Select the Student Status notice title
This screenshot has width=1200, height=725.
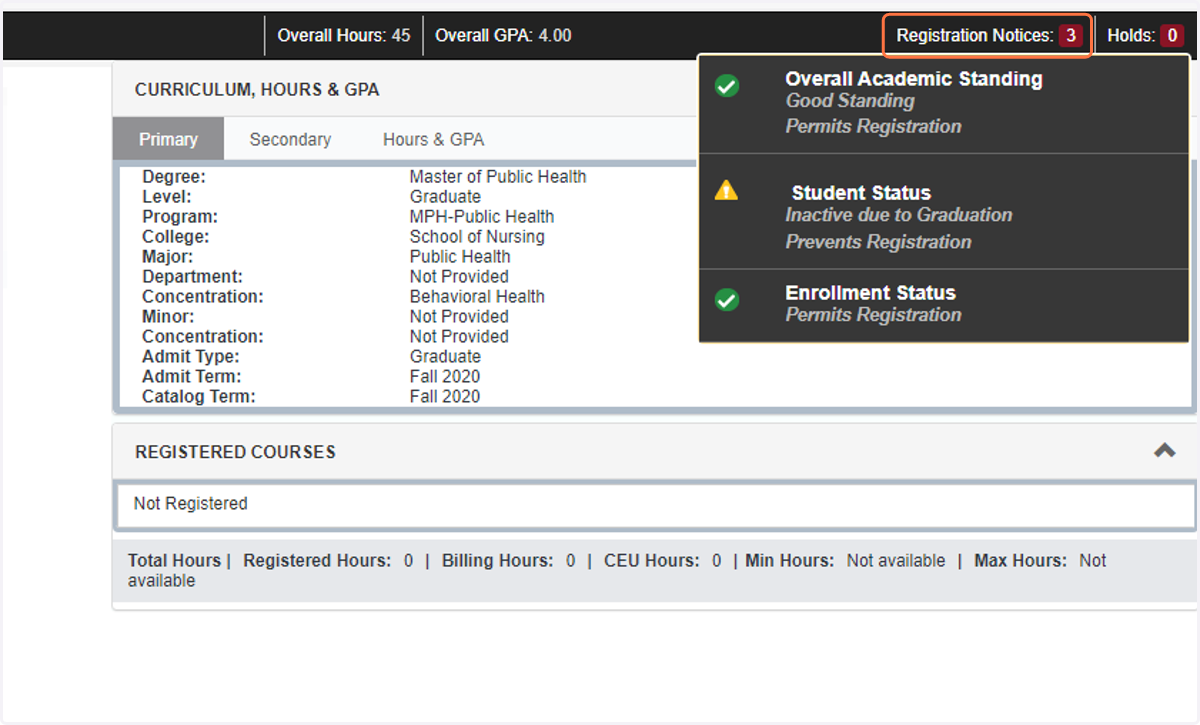click(x=861, y=193)
